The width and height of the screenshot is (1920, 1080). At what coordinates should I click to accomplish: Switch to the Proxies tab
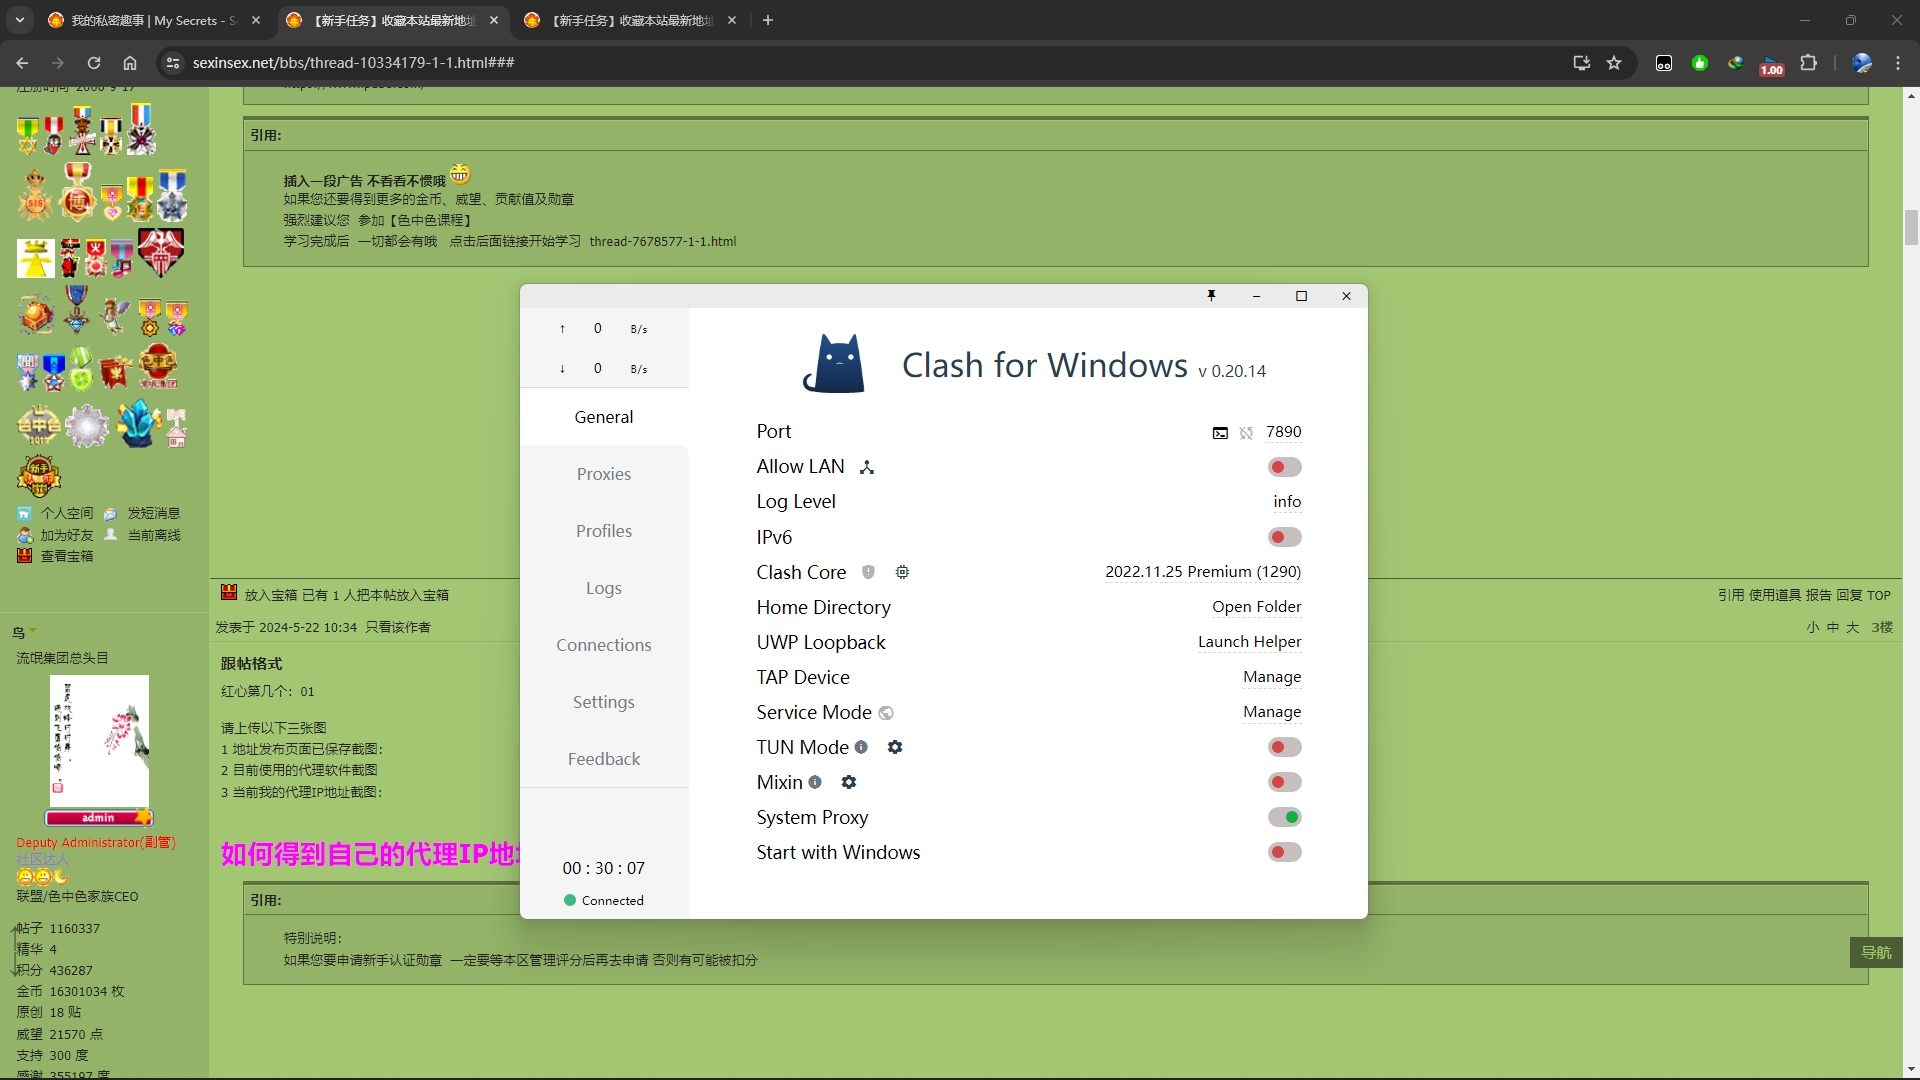click(604, 474)
